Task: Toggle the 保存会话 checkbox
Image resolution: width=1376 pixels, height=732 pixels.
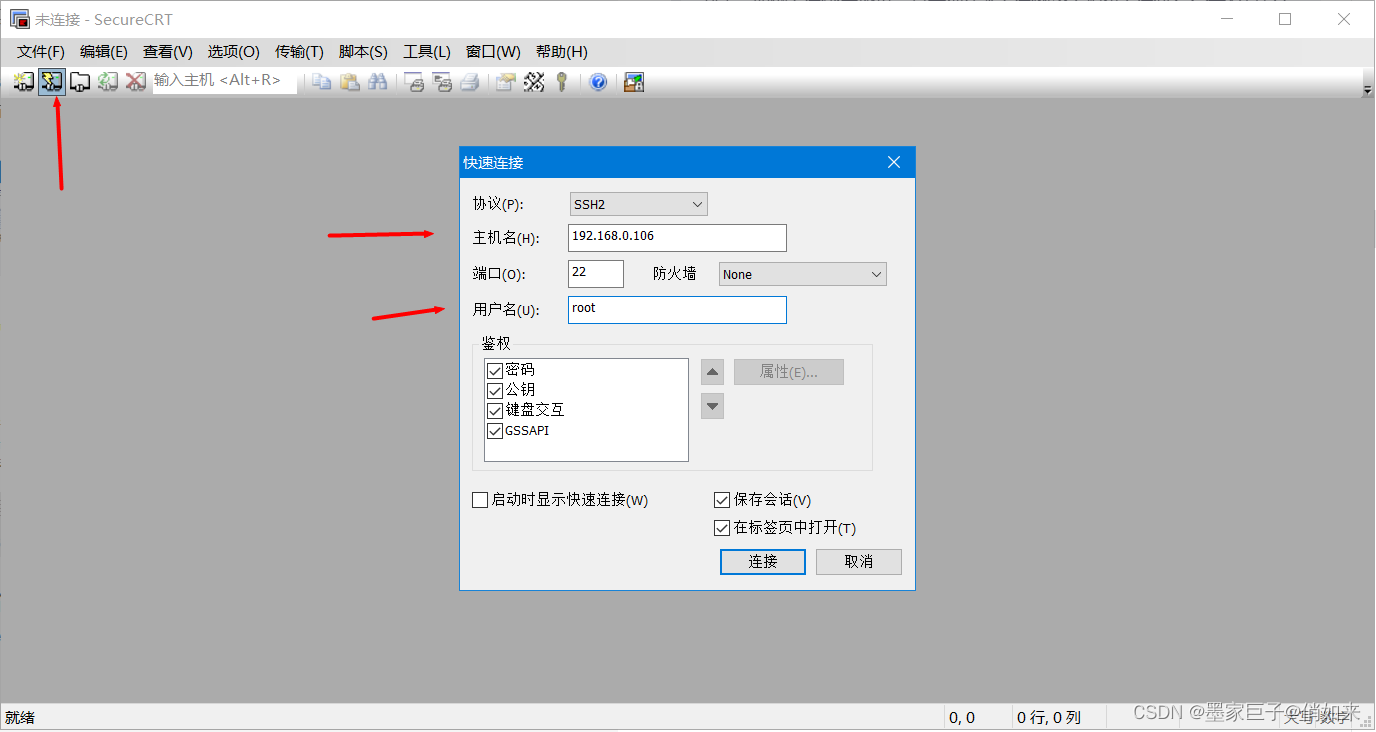Action: point(722,500)
